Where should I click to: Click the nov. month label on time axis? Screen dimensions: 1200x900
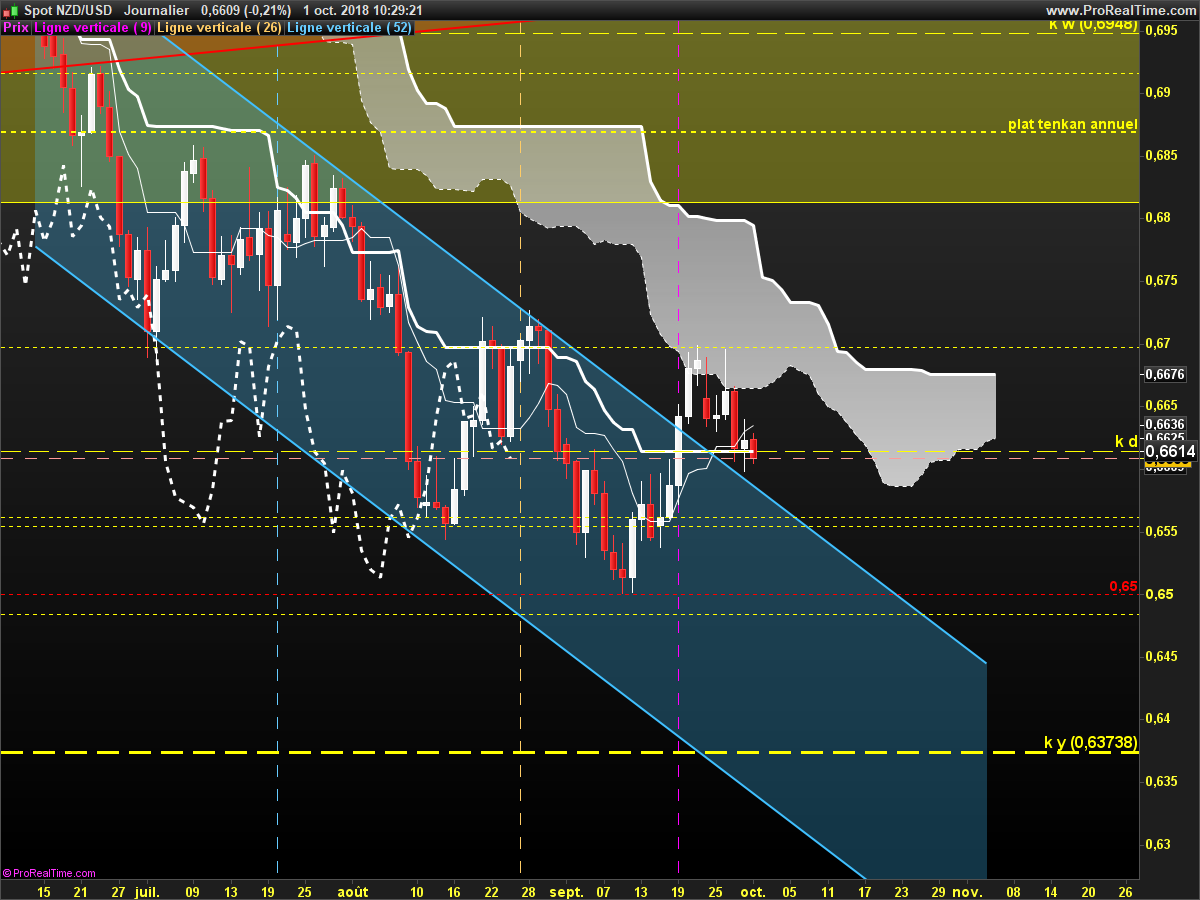point(967,890)
